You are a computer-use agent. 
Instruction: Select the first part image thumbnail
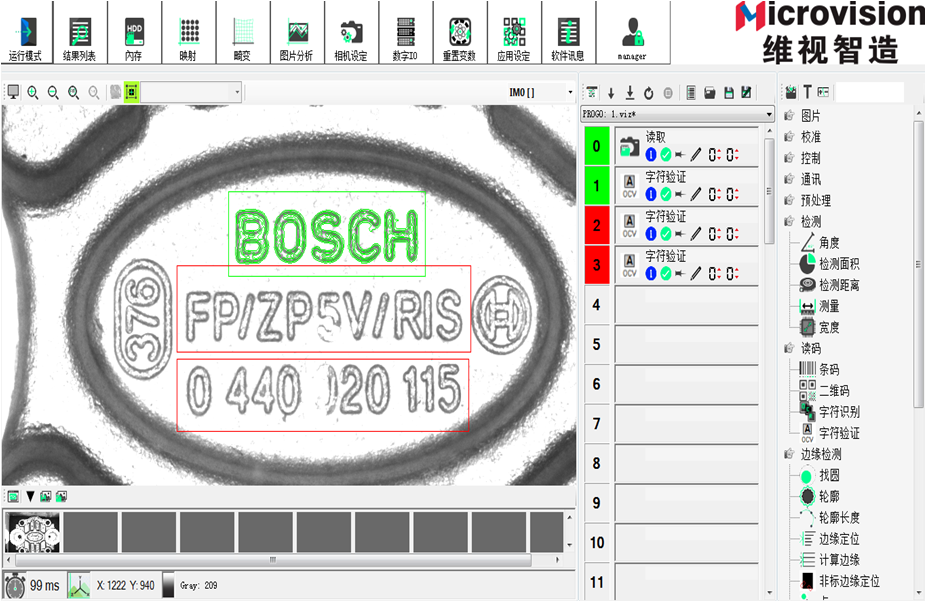[32, 532]
